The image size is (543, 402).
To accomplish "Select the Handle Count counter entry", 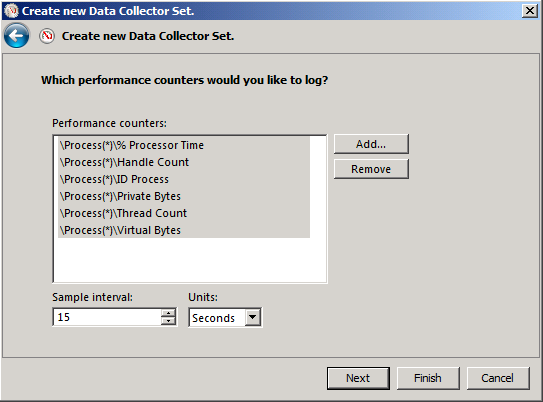I will tap(184, 162).
